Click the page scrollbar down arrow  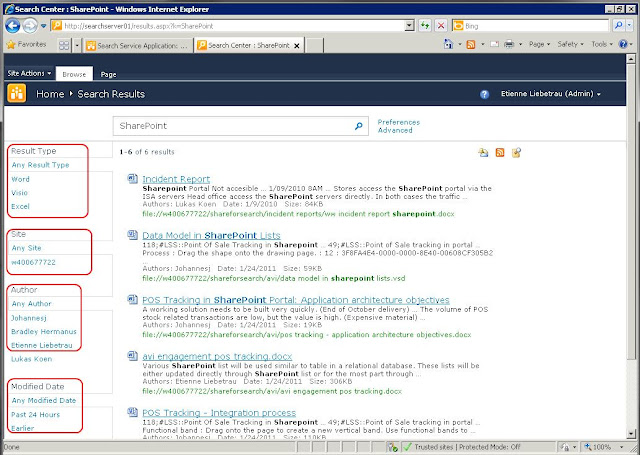631,434
